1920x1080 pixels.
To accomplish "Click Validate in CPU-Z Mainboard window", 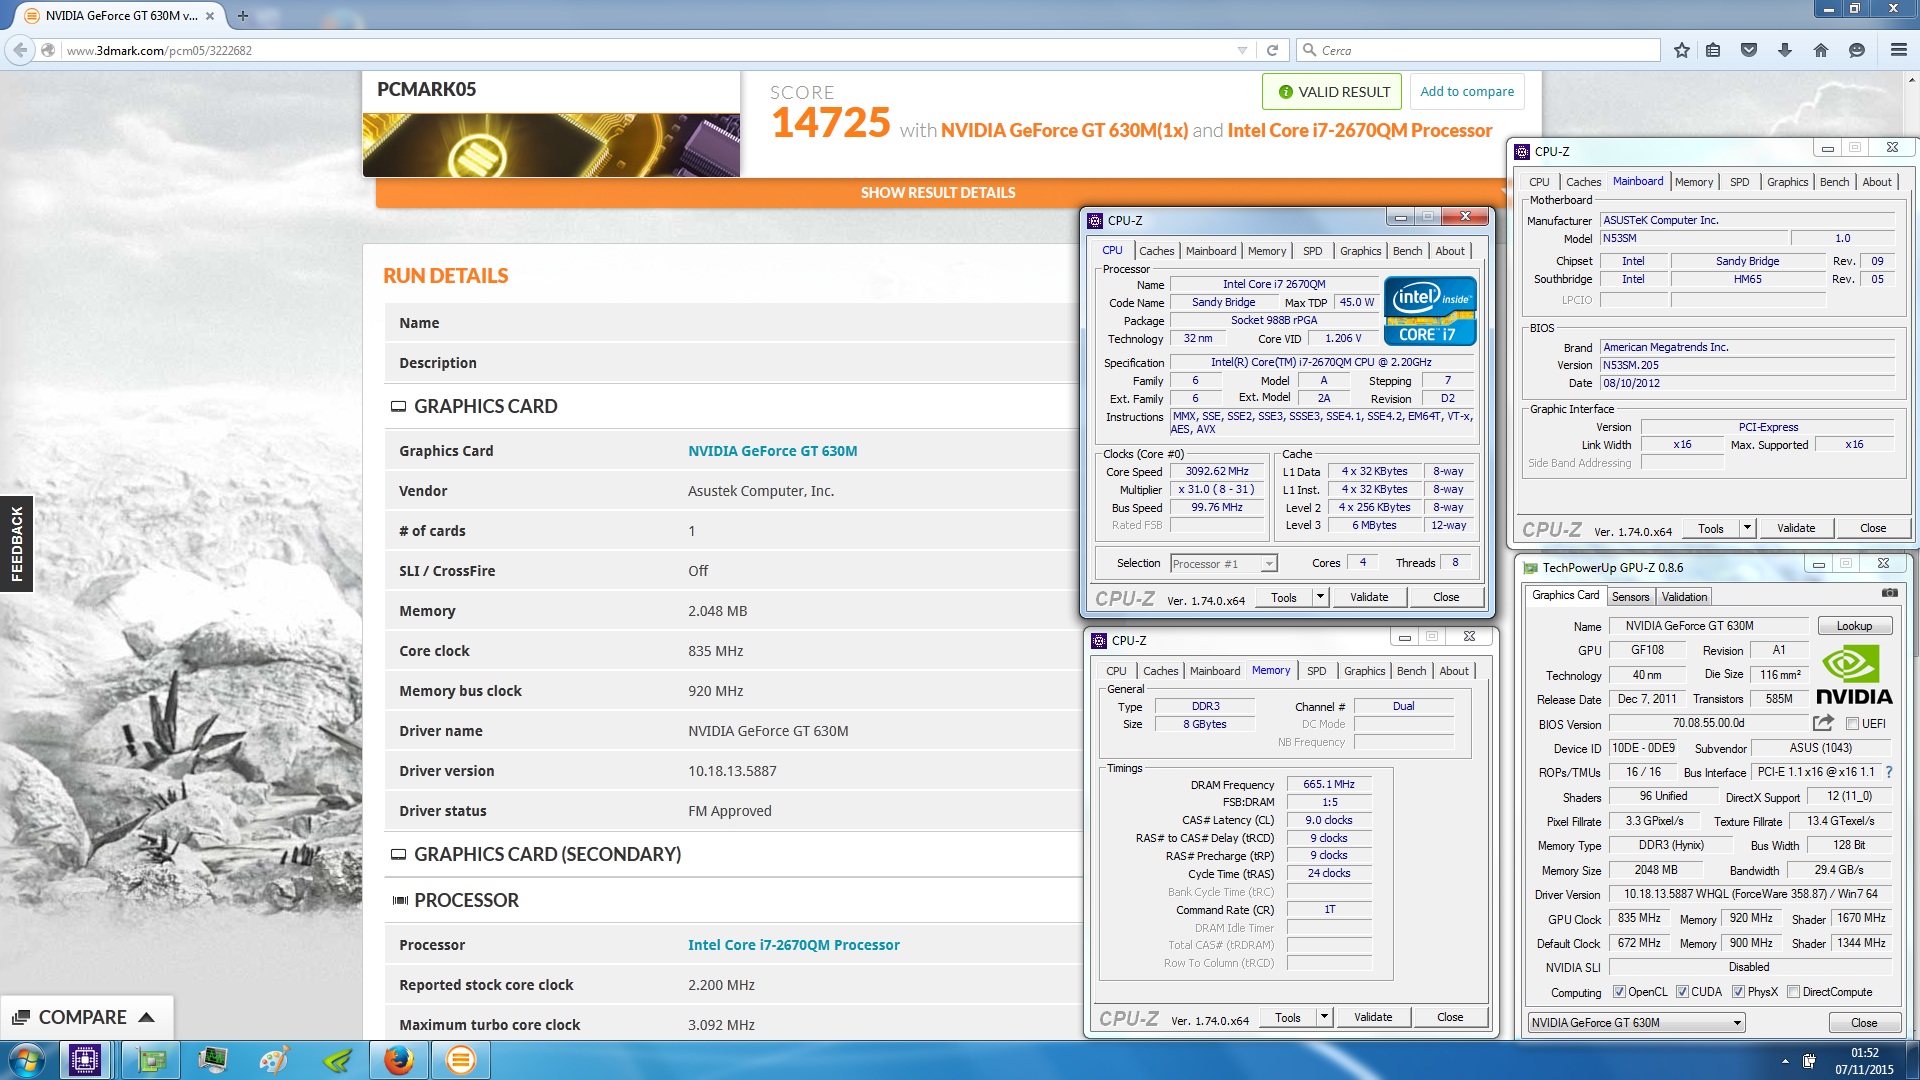I will 1796,528.
